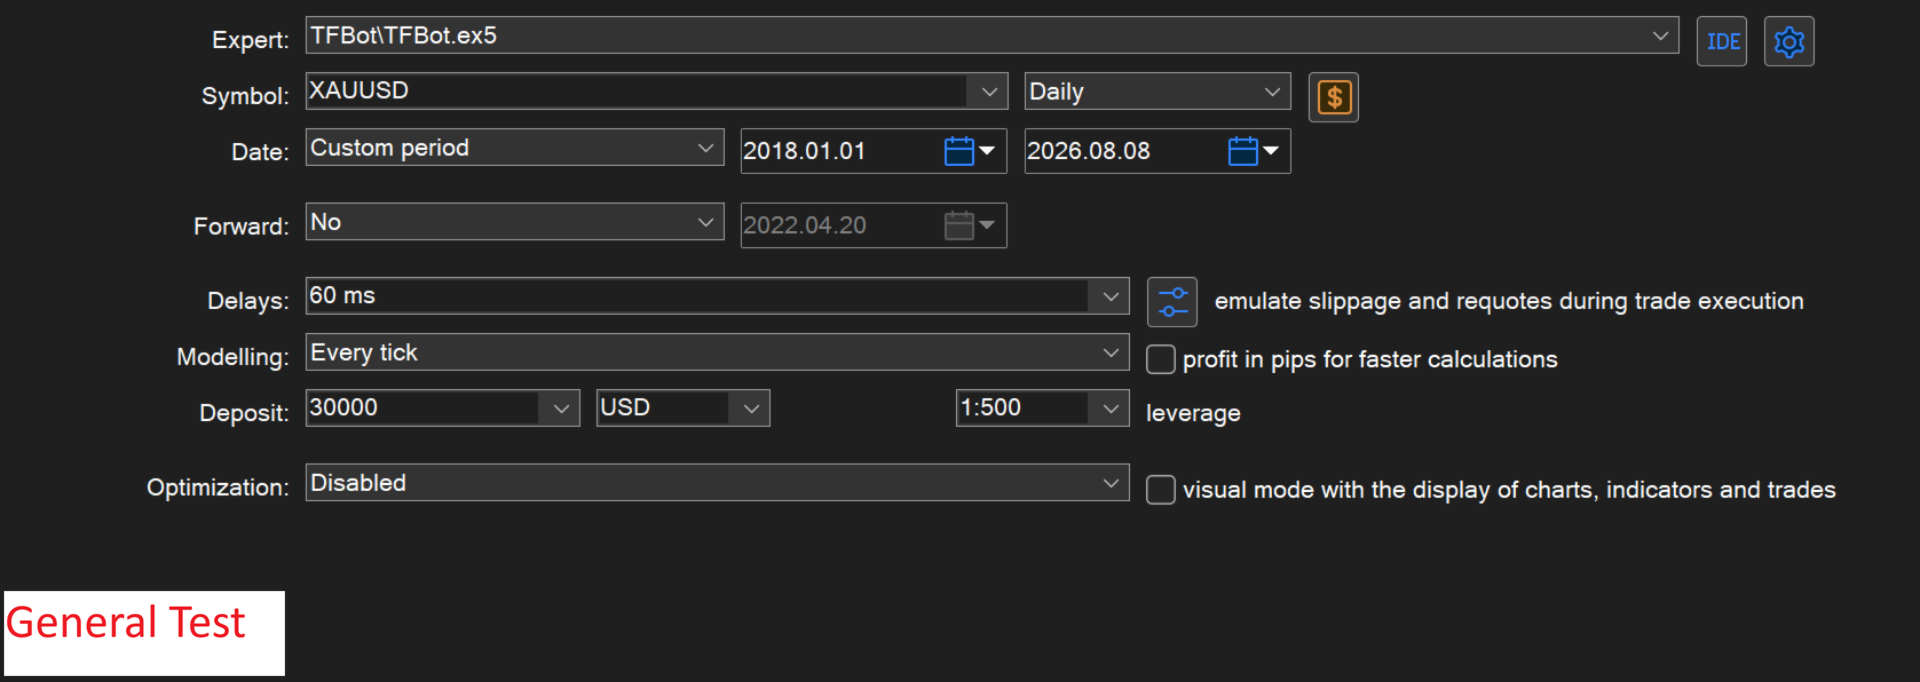Screen dimensions: 1920x682
Task: Open delay settings sliders icon
Action: click(x=1172, y=302)
